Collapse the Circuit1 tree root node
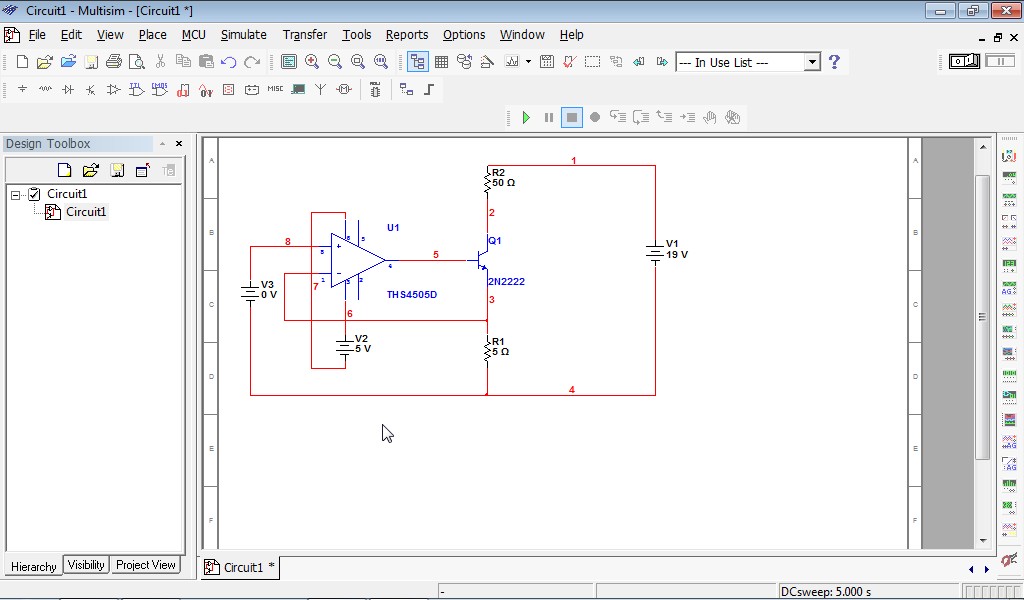The height and width of the screenshot is (600, 1024). coord(16,195)
